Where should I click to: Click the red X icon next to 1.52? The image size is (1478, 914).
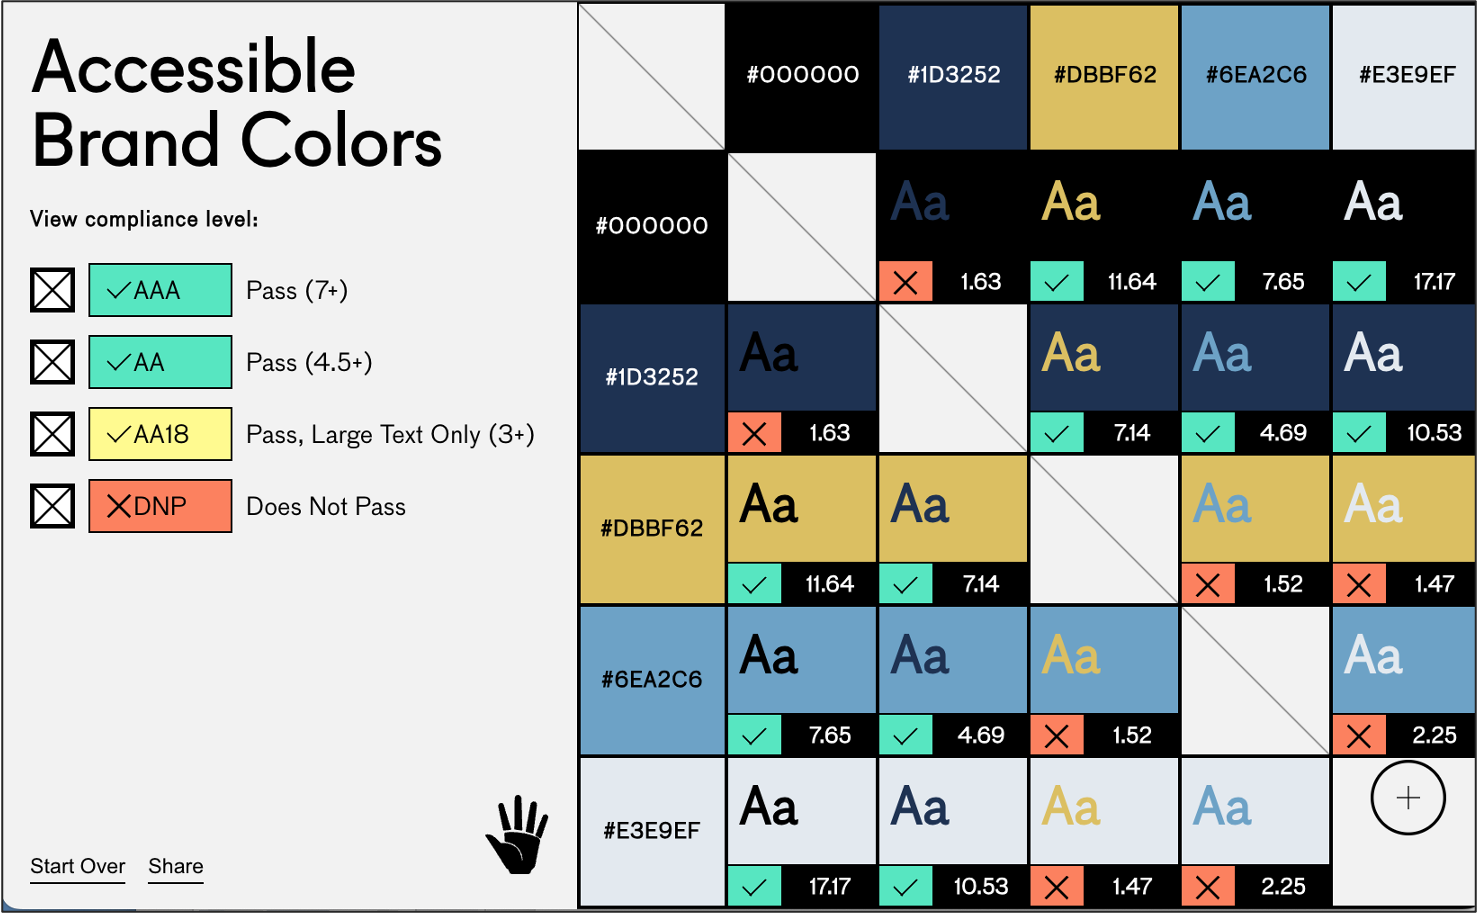coord(1208,584)
